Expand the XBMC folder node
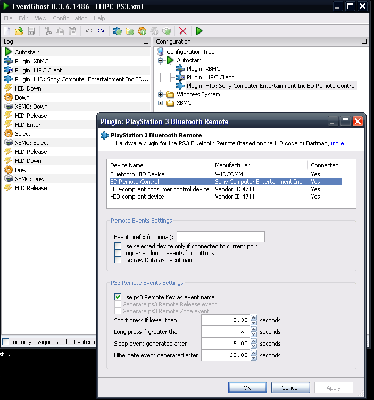 pos(161,103)
